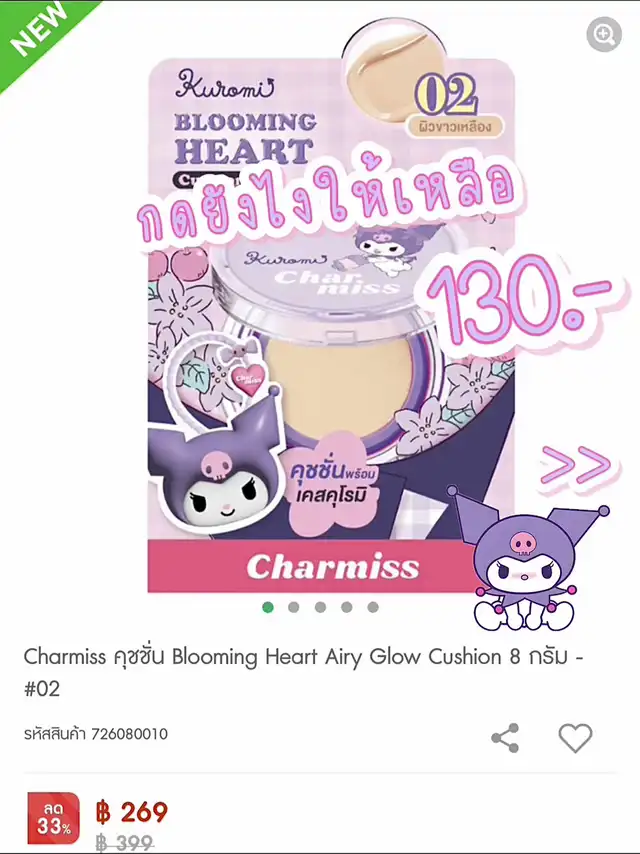Switch to the fifth carousel dot
Viewport: 640px width, 854px height.
pyautogui.click(x=373, y=607)
